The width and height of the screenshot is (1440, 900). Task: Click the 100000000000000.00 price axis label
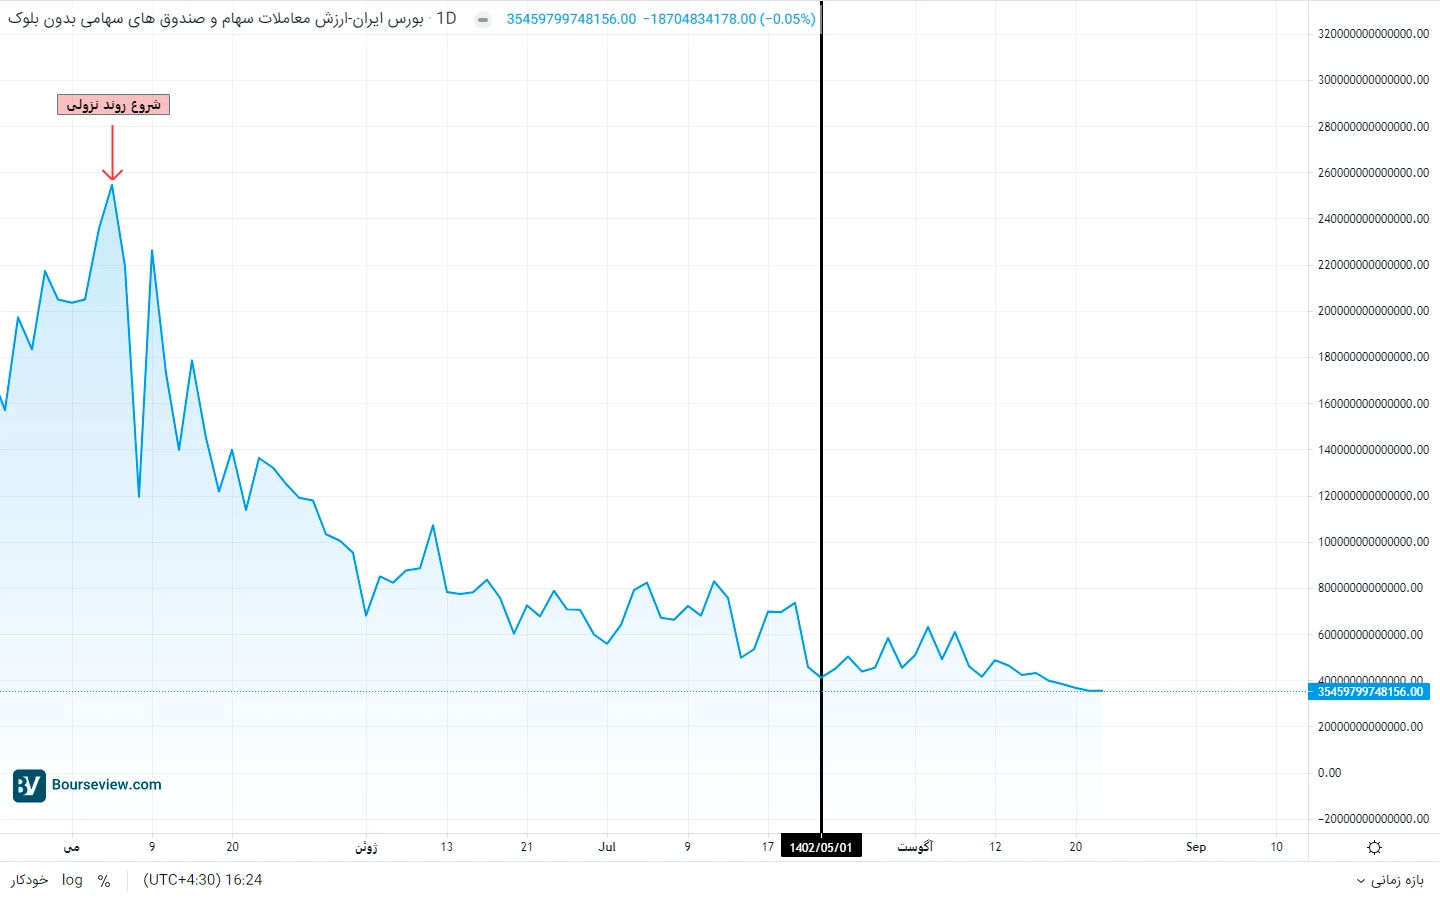coord(1374,542)
